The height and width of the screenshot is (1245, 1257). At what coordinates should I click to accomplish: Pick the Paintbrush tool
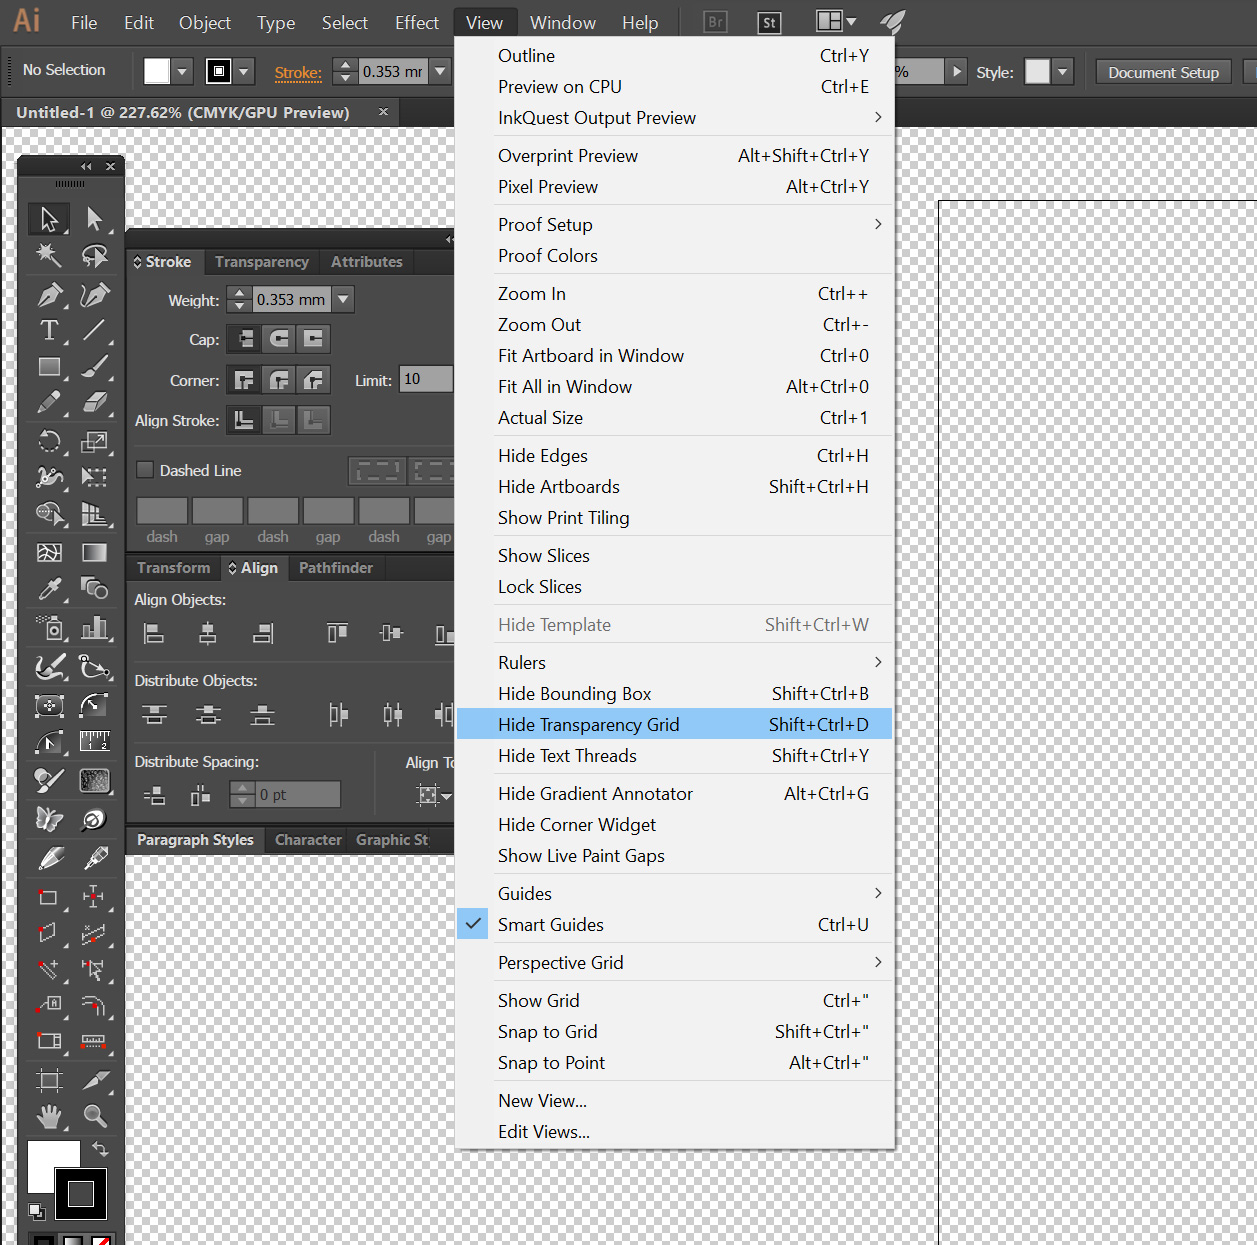click(x=94, y=367)
